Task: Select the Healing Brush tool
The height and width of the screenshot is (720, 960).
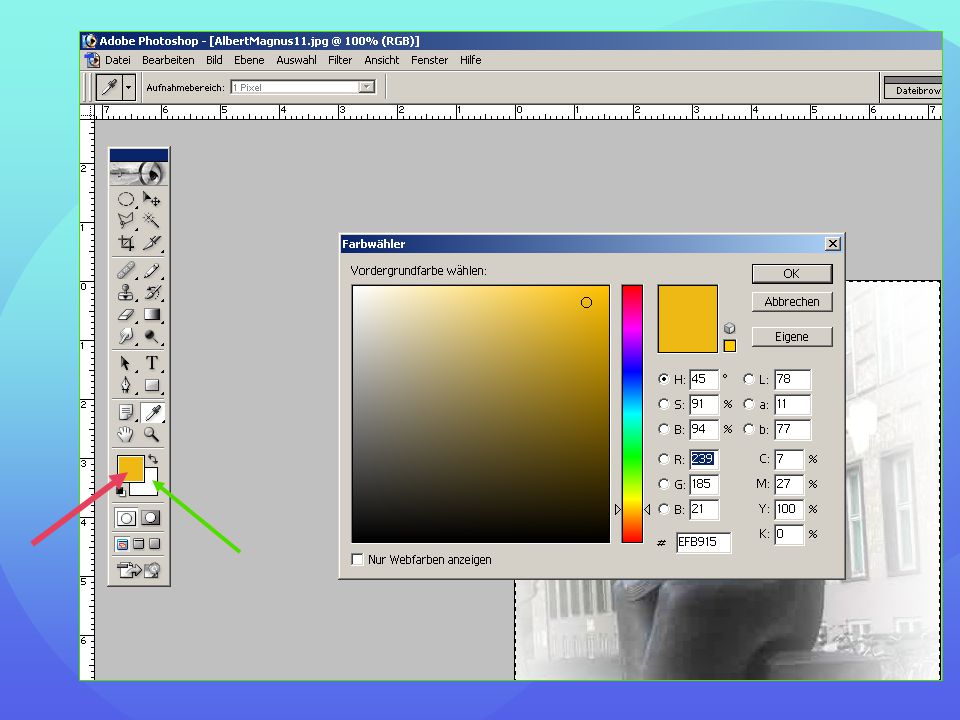Action: [x=126, y=270]
